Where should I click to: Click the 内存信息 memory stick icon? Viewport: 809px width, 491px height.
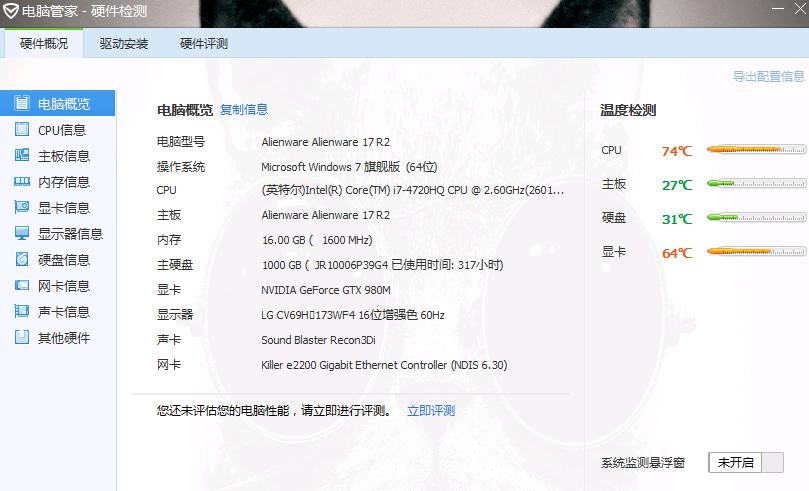tap(22, 181)
